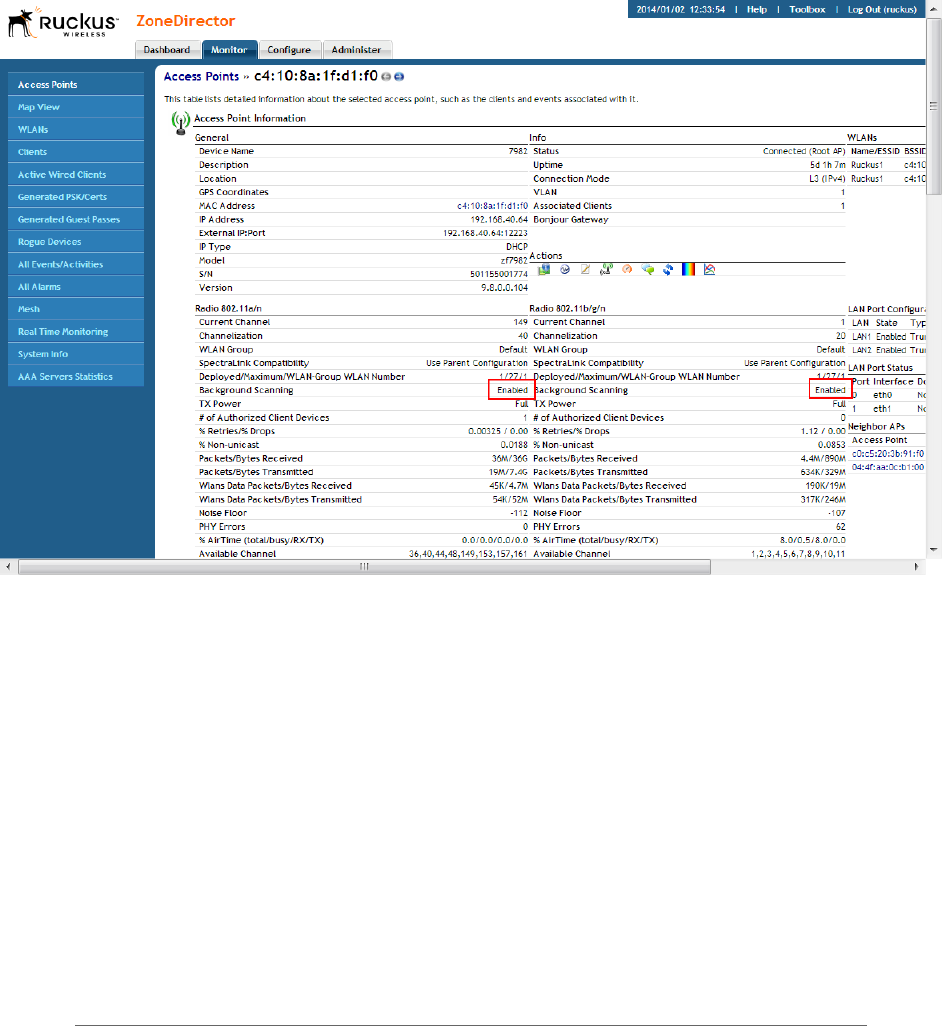The height and width of the screenshot is (1026, 942).
Task: Click the Device Name value 7982
Action: click(518, 151)
